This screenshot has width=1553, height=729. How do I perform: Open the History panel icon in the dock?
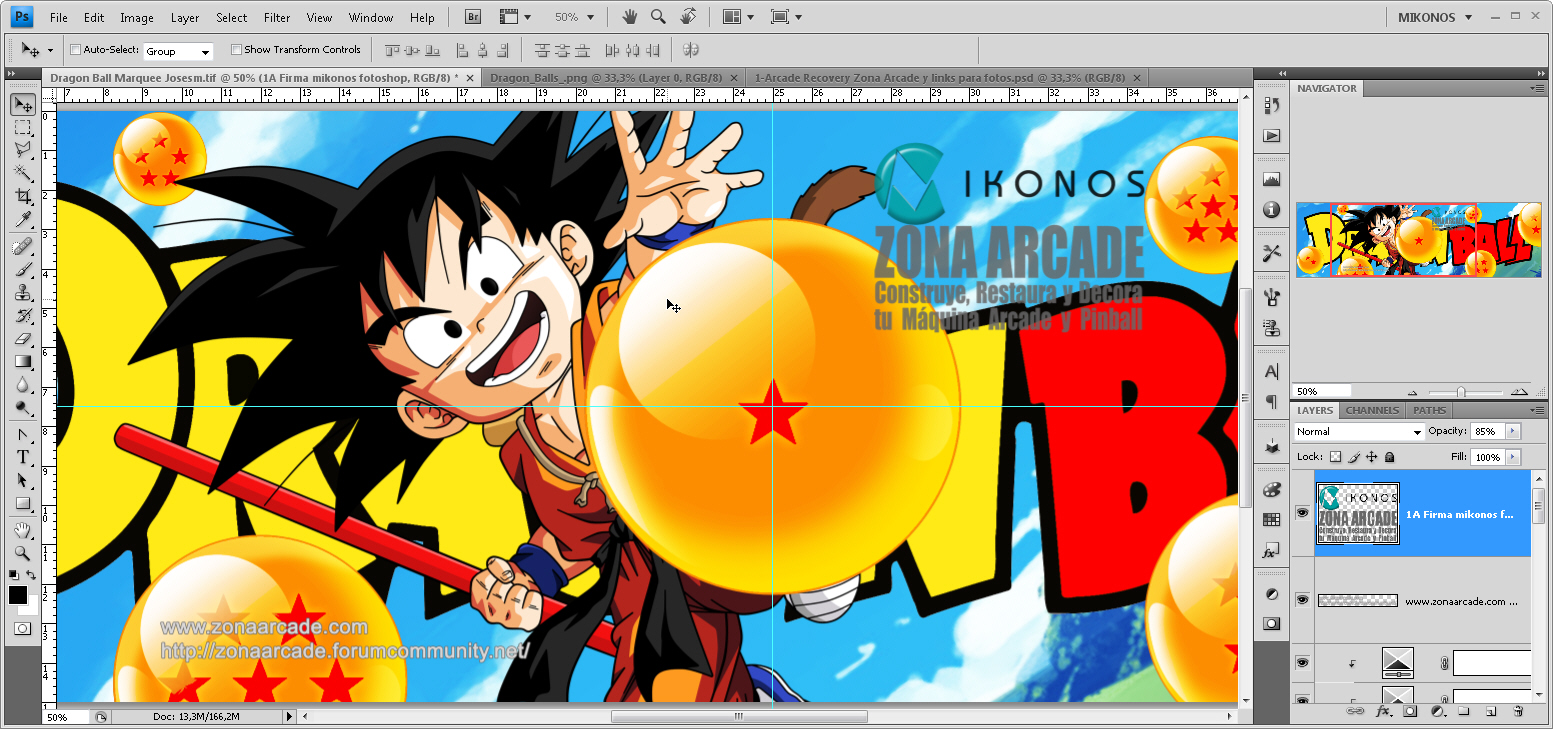(x=1272, y=104)
